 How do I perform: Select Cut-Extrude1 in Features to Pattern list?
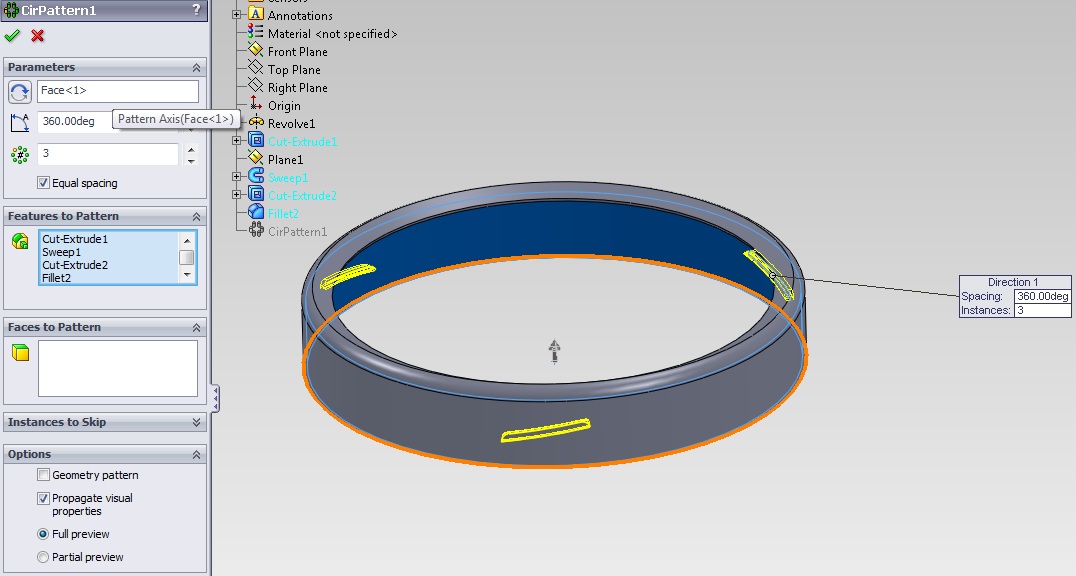75,239
